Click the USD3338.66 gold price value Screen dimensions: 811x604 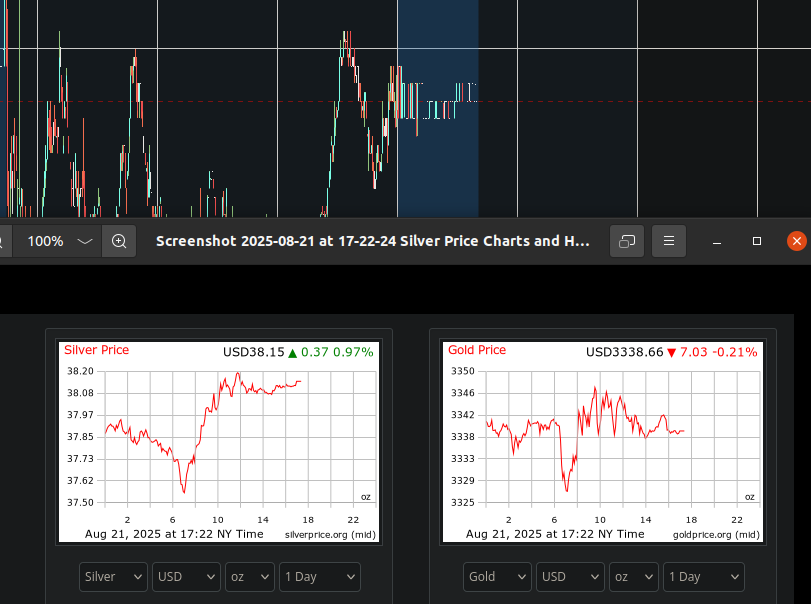[624, 352]
